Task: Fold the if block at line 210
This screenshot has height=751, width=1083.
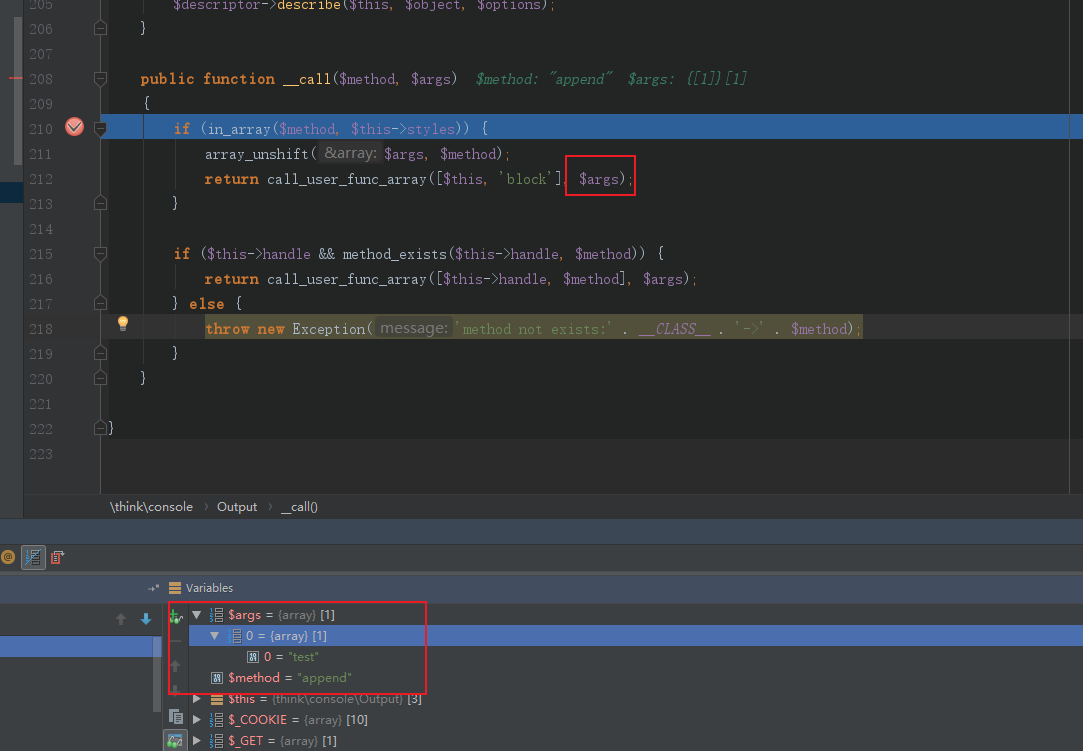Action: pyautogui.click(x=100, y=129)
